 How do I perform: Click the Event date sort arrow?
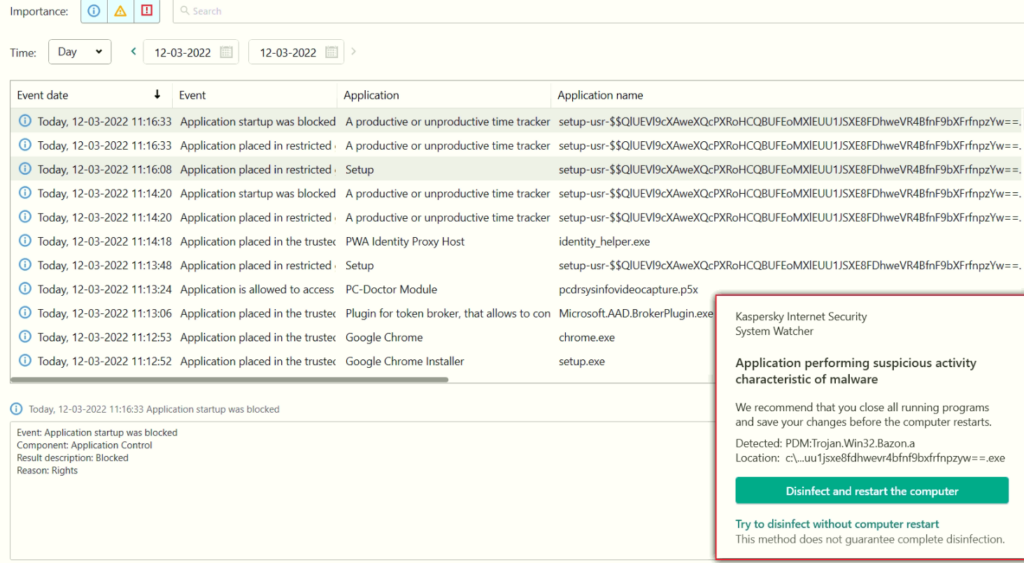coord(157,95)
